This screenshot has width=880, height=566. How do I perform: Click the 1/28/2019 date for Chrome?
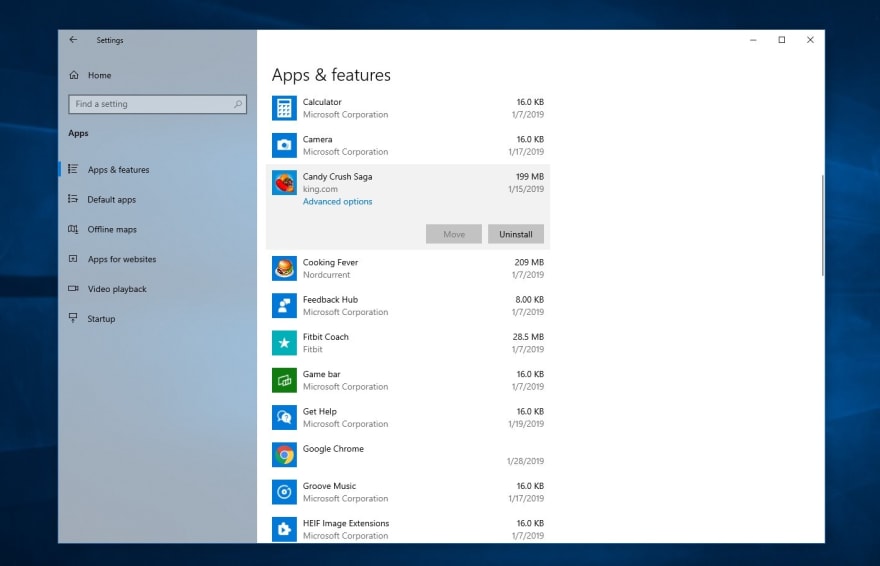(525, 461)
